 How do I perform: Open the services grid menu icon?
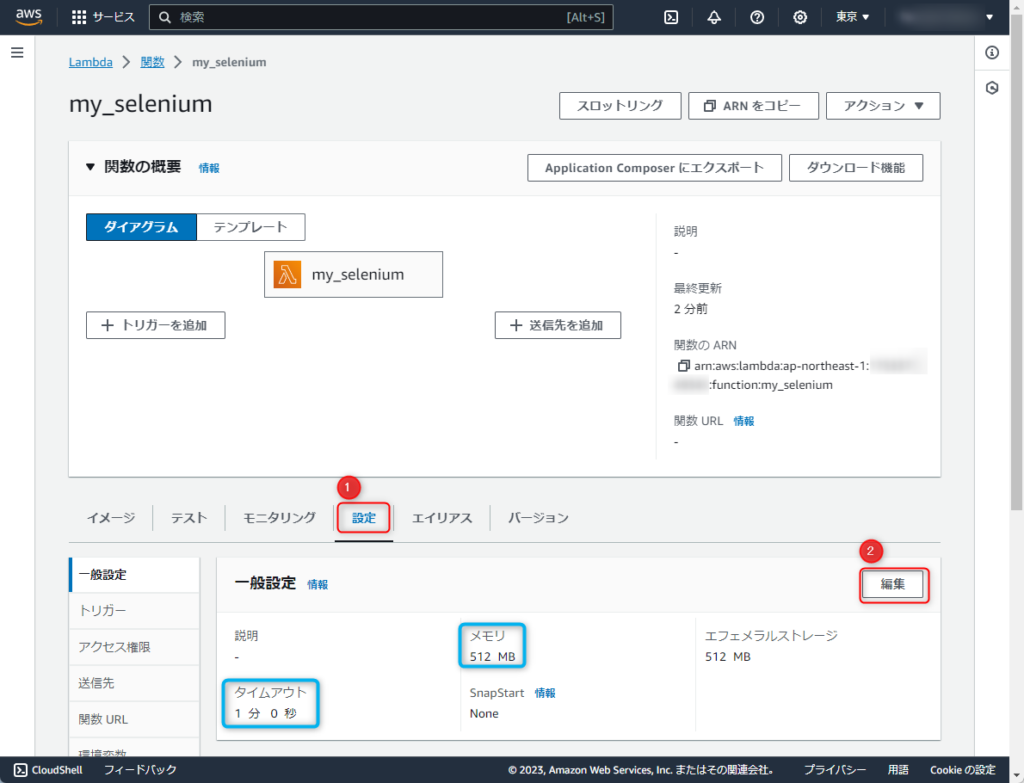point(79,17)
